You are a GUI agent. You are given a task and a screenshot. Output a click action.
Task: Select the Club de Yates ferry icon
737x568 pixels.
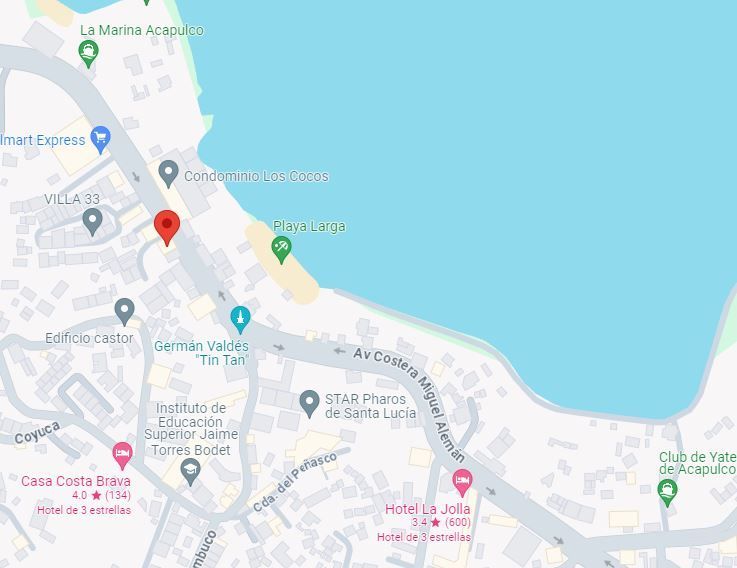point(667,493)
